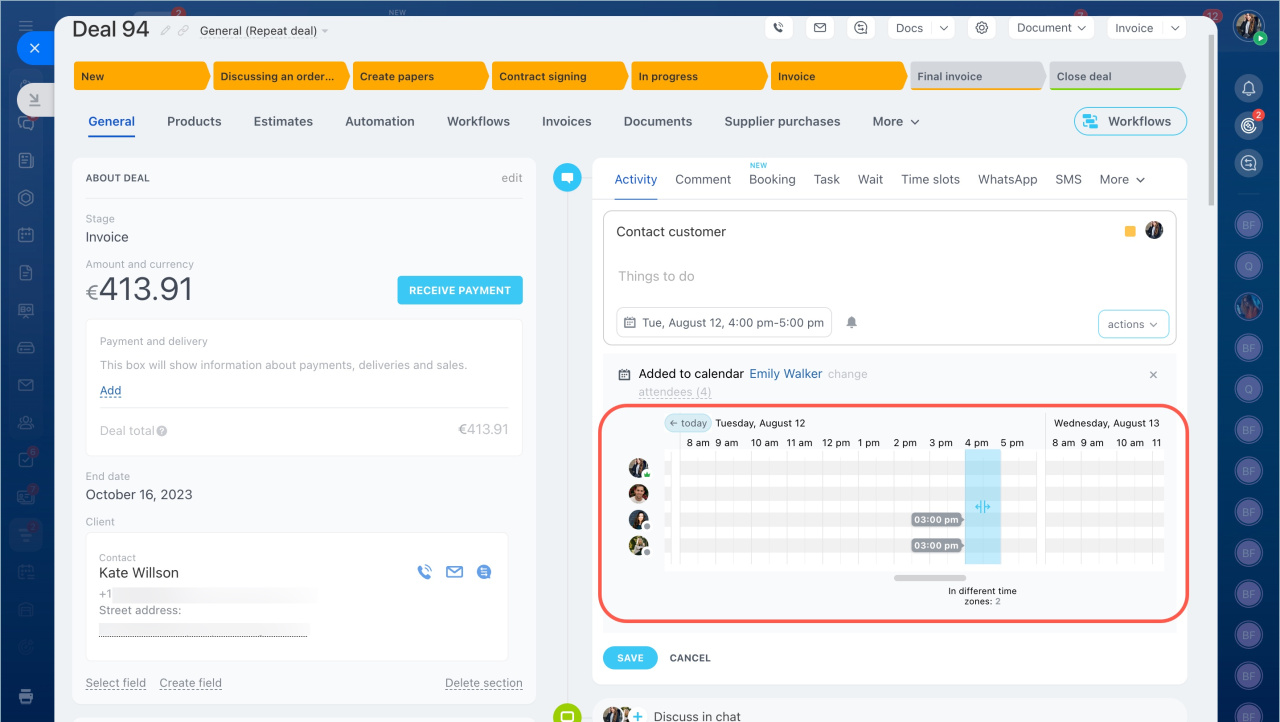Open the actions dropdown in activity
This screenshot has height=722, width=1280.
(1132, 324)
